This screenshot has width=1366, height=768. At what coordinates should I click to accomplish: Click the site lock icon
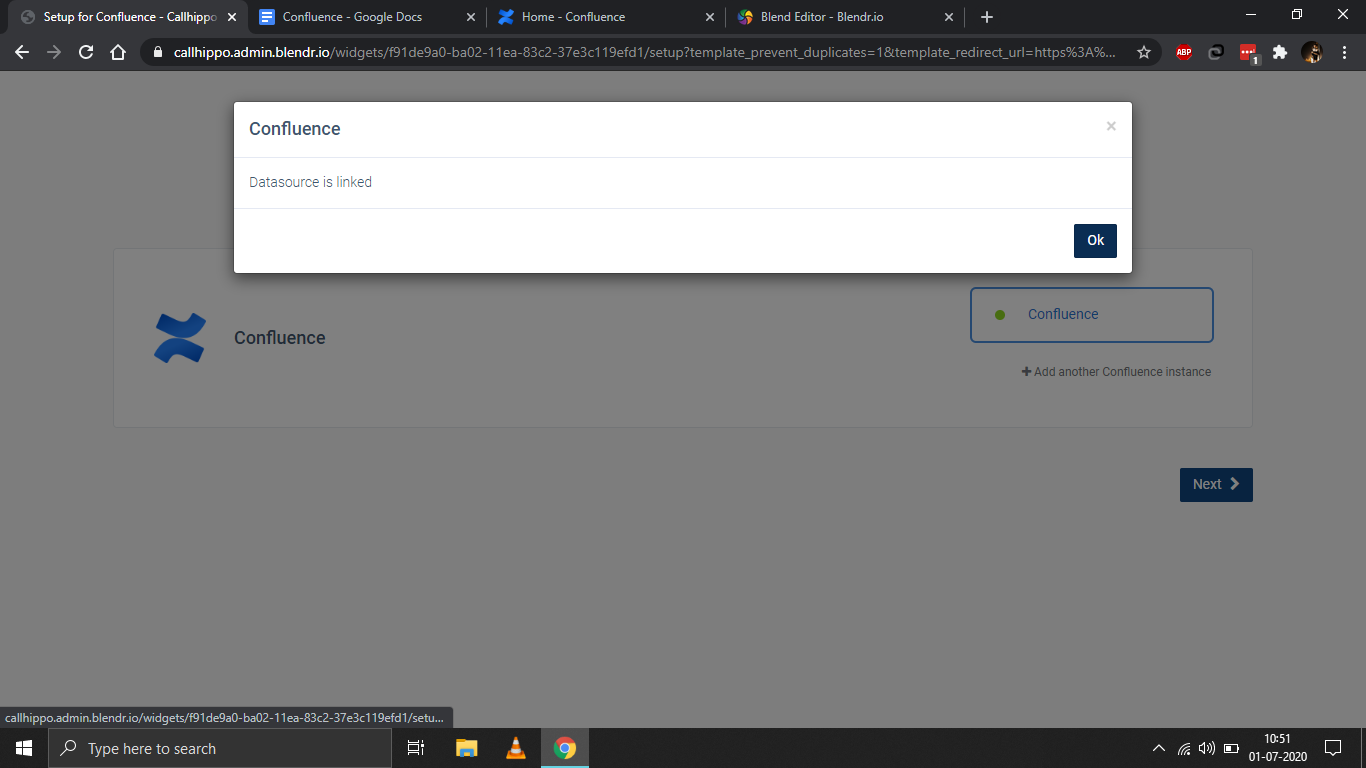point(158,52)
